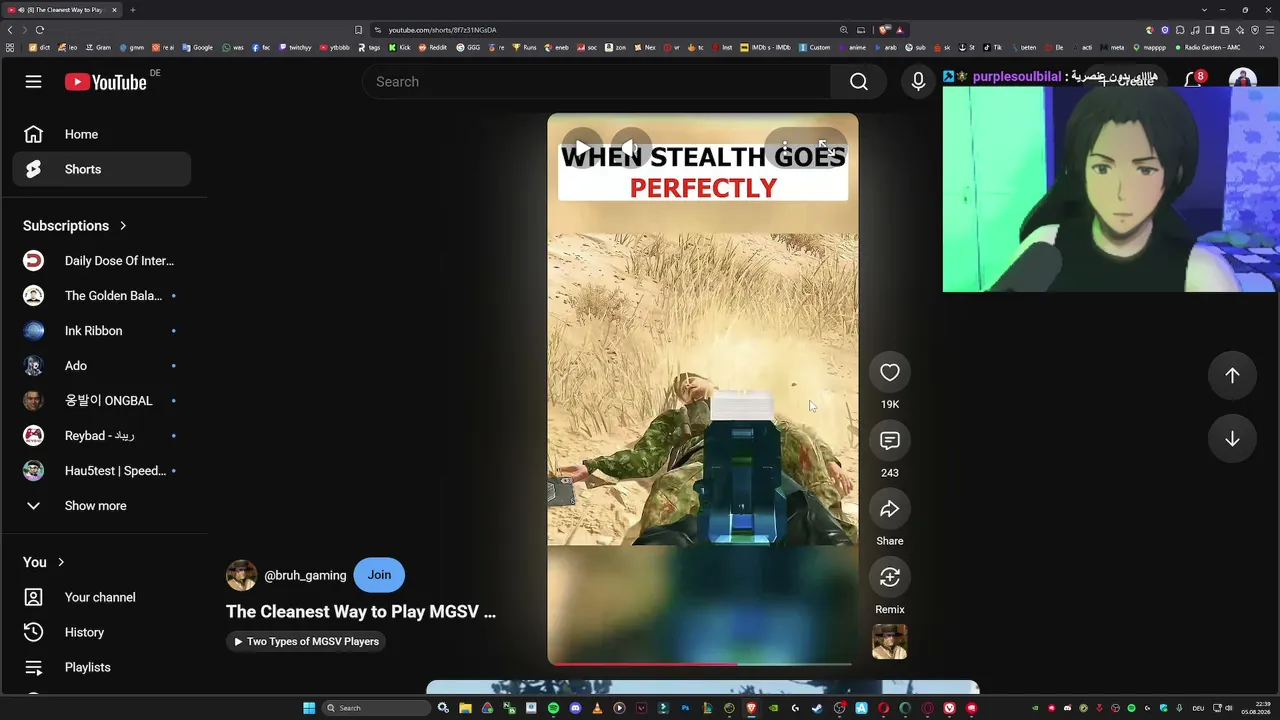
Task: Open the Google bookmark
Action: pos(198,47)
